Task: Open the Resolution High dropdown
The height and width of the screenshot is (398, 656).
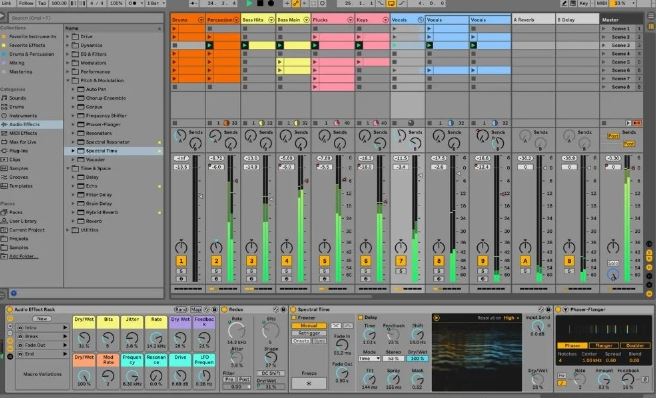Action: click(512, 318)
